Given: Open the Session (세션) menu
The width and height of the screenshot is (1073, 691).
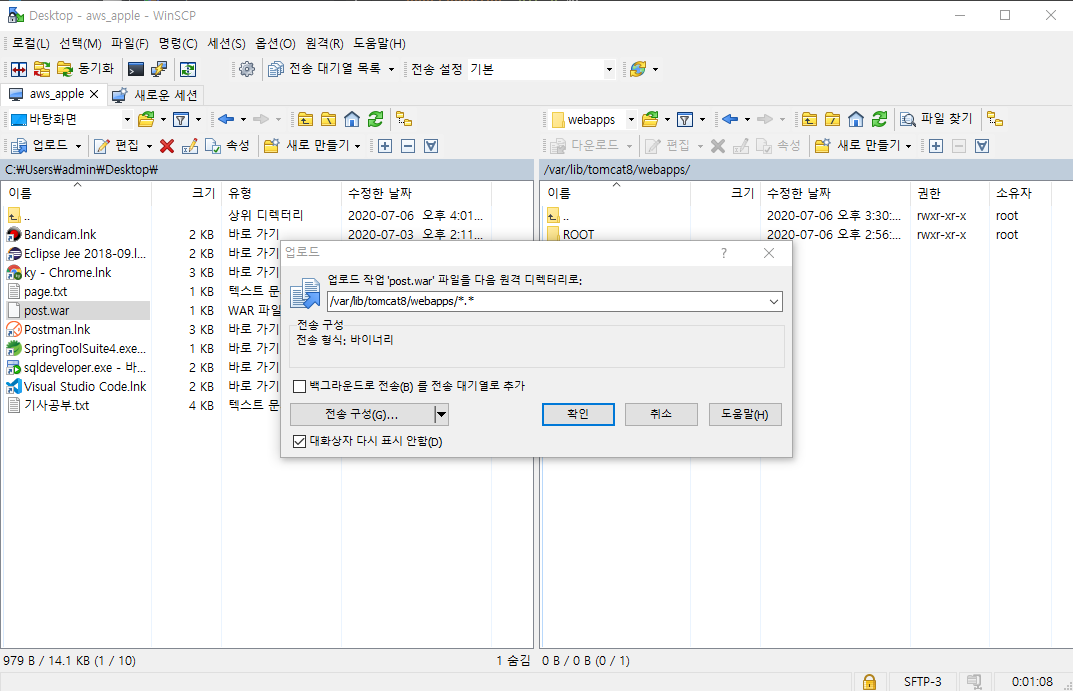Looking at the screenshot, I should click(x=227, y=44).
